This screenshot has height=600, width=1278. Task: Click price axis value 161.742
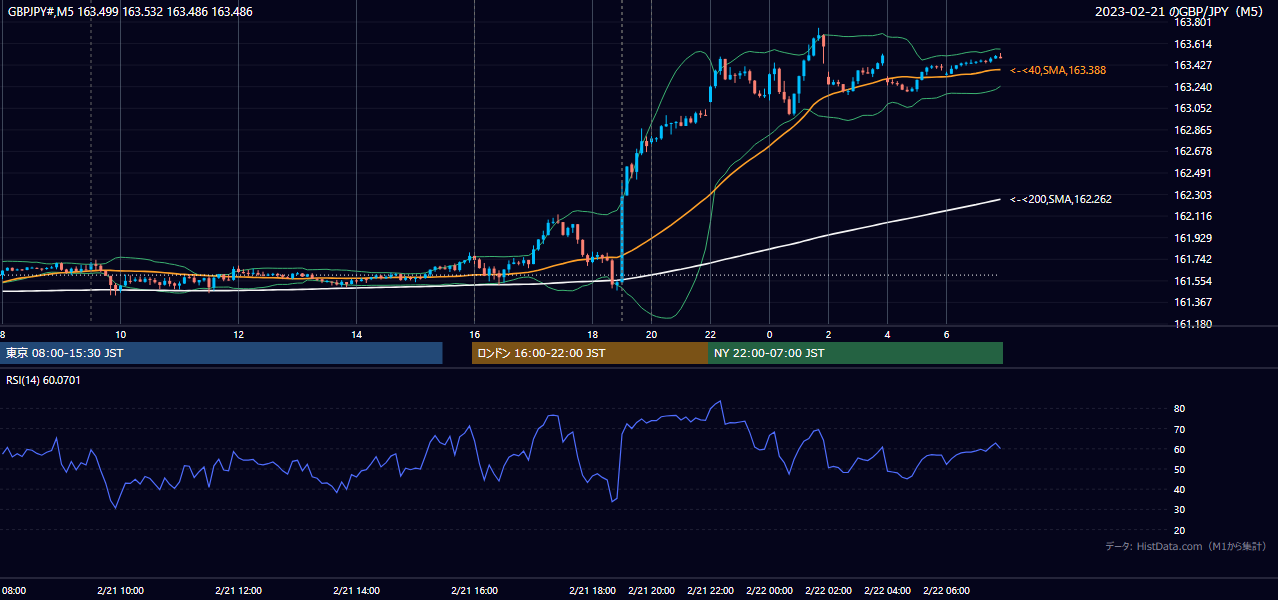[x=1192, y=259]
